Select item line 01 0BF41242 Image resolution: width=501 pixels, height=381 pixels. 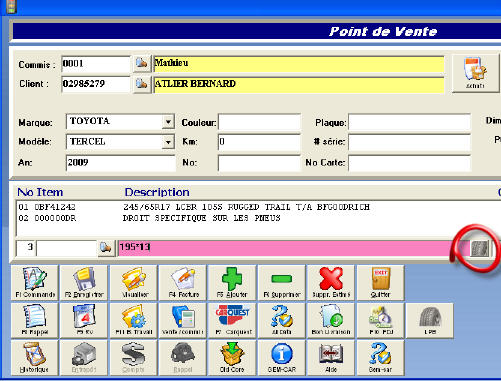click(258, 207)
